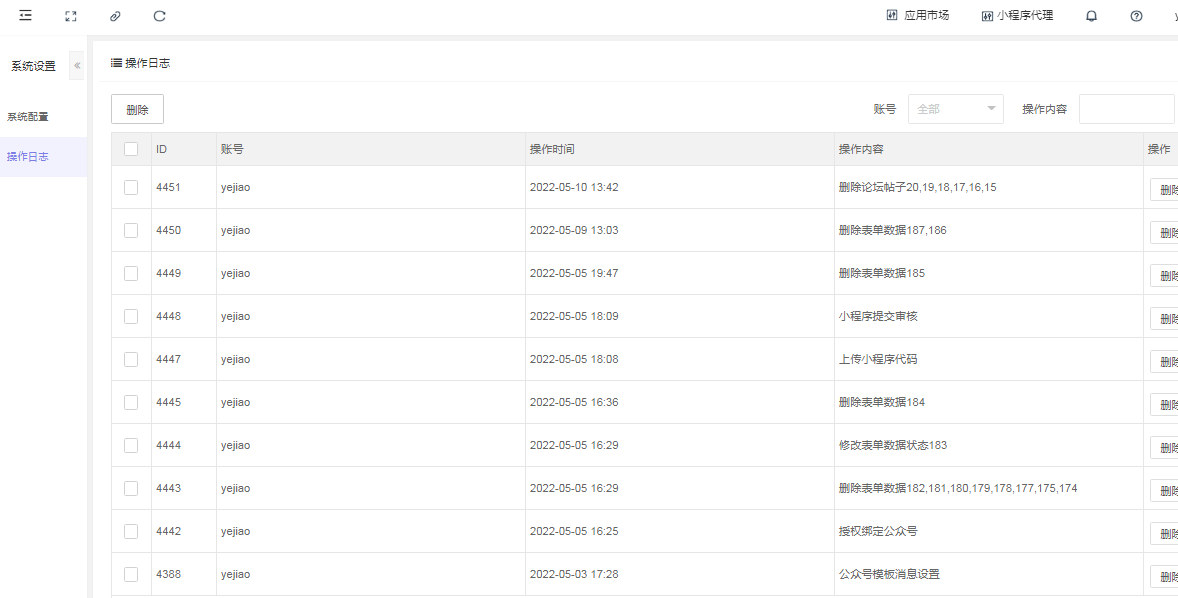Select 操作日志 in the sidebar

28,157
